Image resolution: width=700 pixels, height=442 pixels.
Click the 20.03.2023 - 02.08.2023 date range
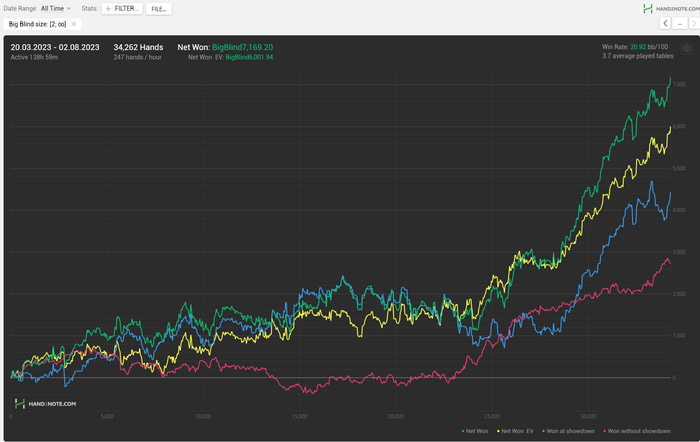click(55, 47)
